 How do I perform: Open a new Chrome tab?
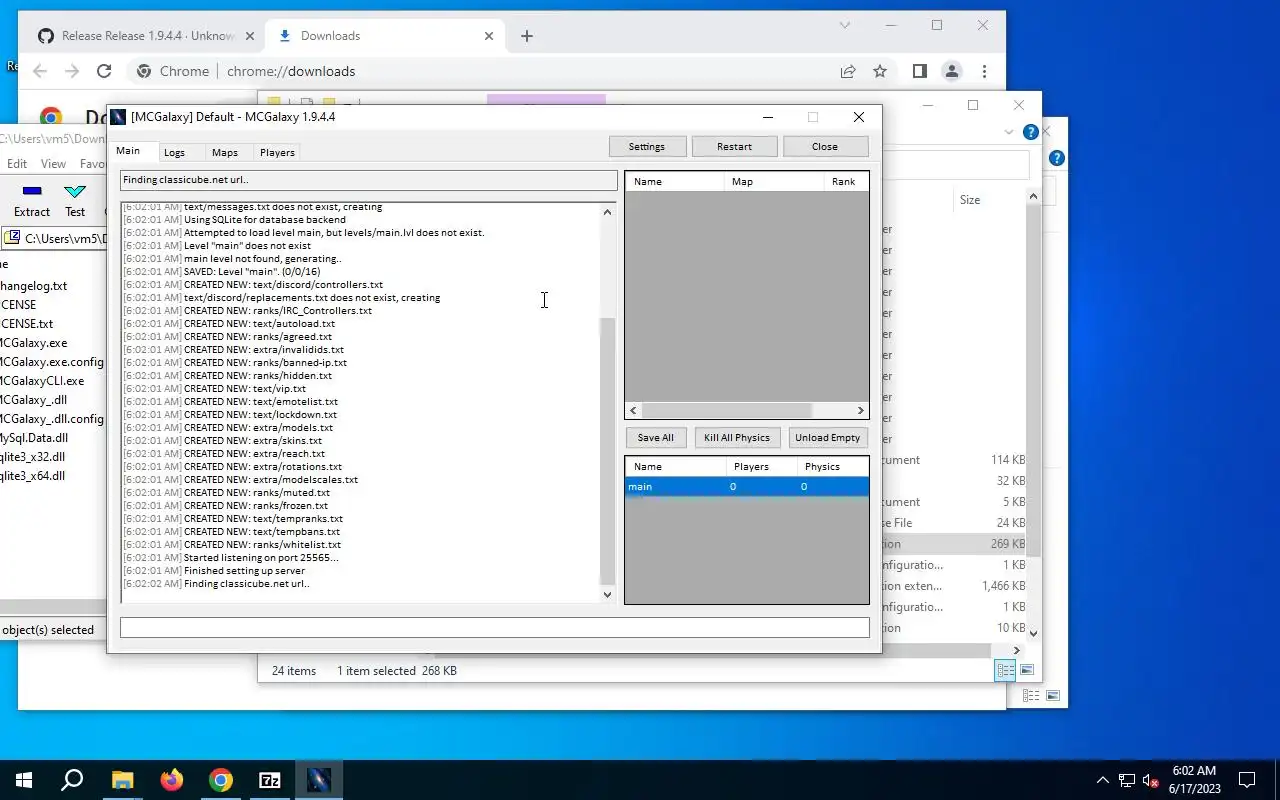pos(527,36)
